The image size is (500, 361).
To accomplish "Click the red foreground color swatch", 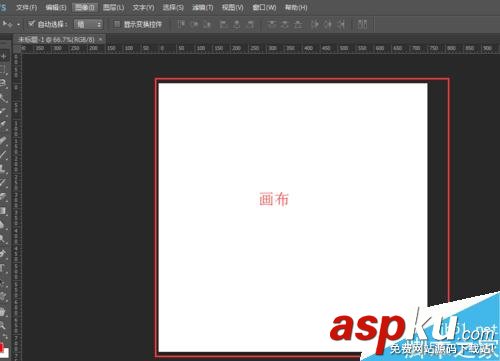I will (x=1, y=347).
